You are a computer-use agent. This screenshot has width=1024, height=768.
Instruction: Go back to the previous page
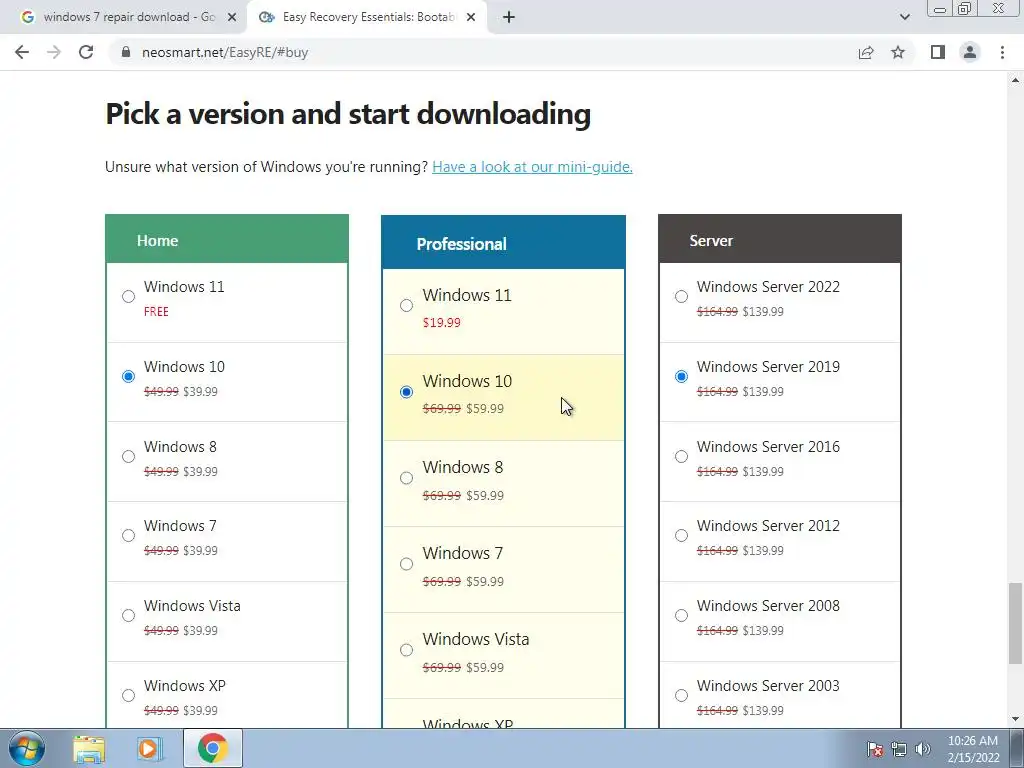click(x=22, y=52)
